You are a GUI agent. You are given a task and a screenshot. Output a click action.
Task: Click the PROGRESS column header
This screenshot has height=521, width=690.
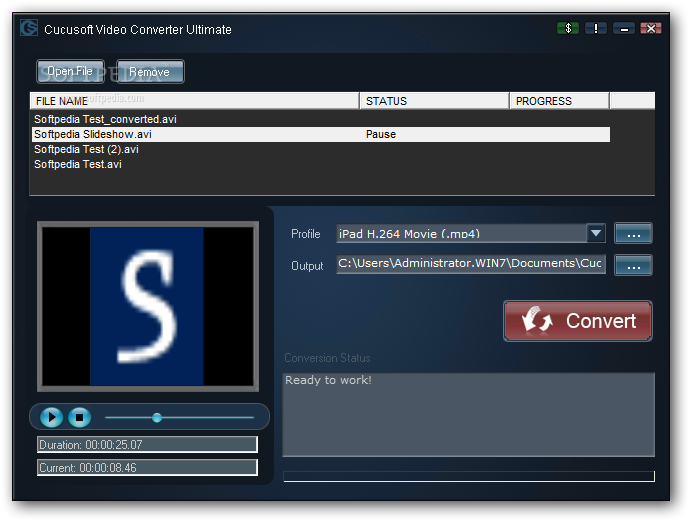coord(559,101)
